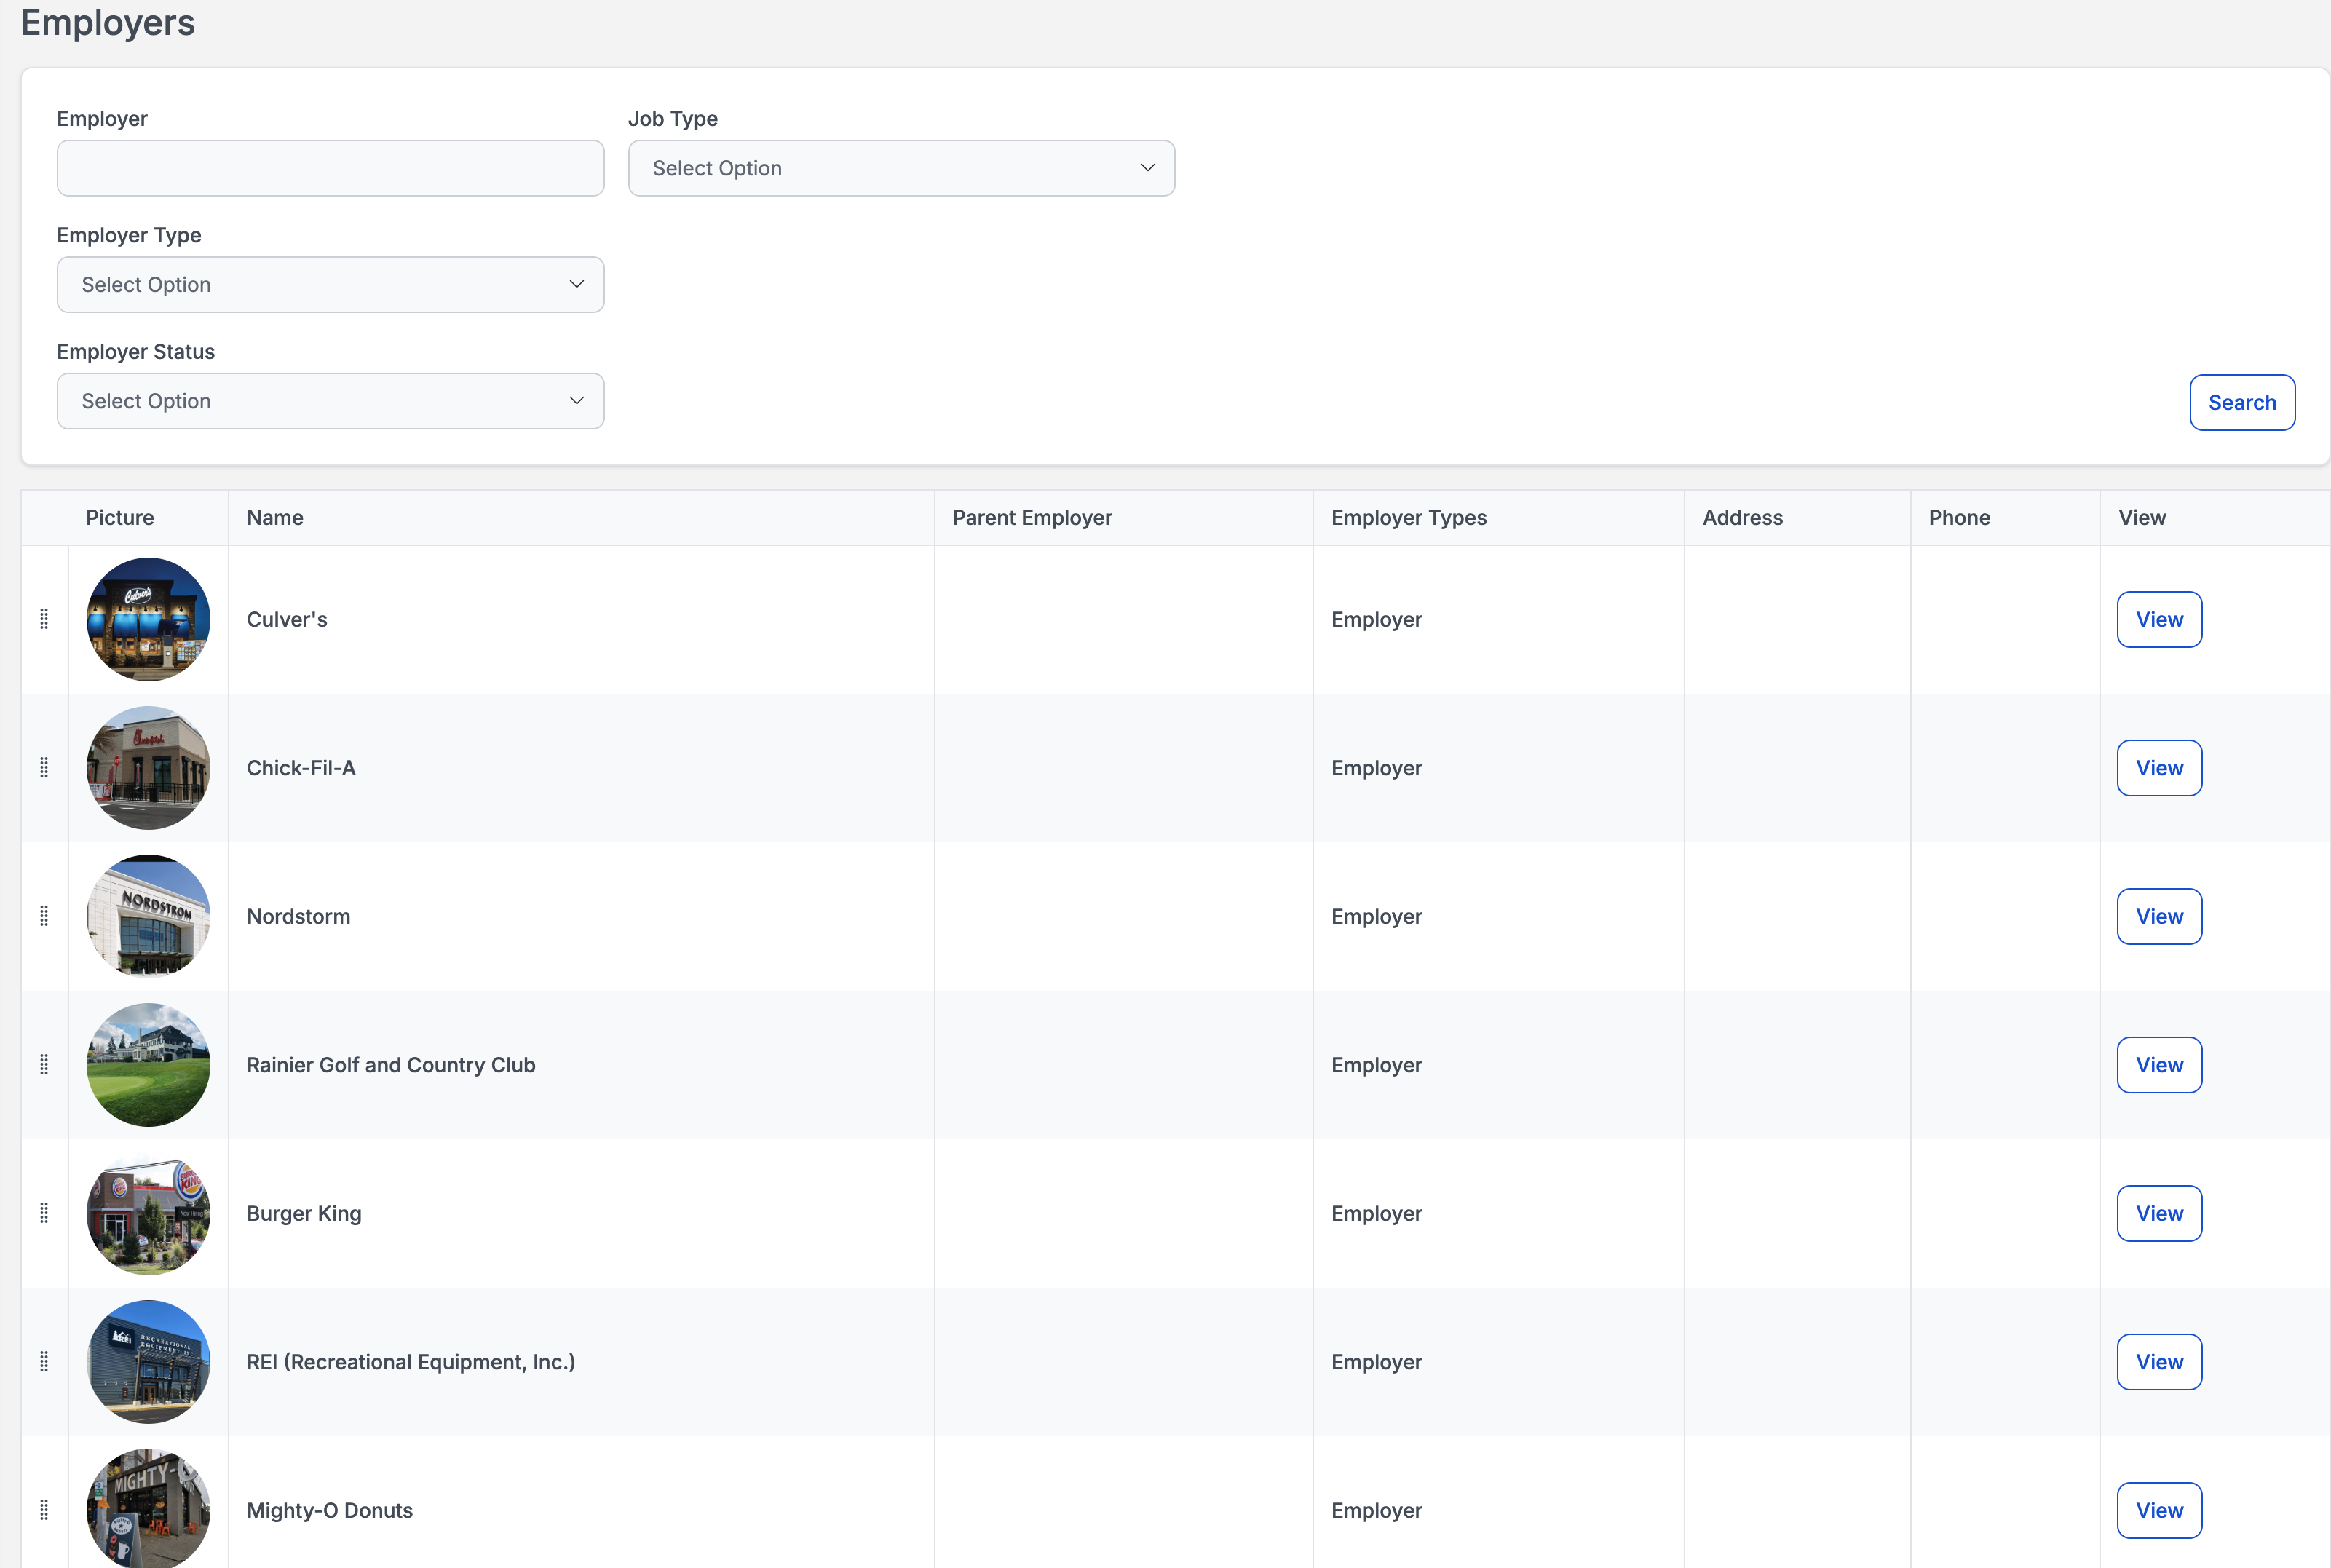Click the name 'Rainier Golf and Country Club'
The image size is (2331, 1568).
tap(391, 1065)
